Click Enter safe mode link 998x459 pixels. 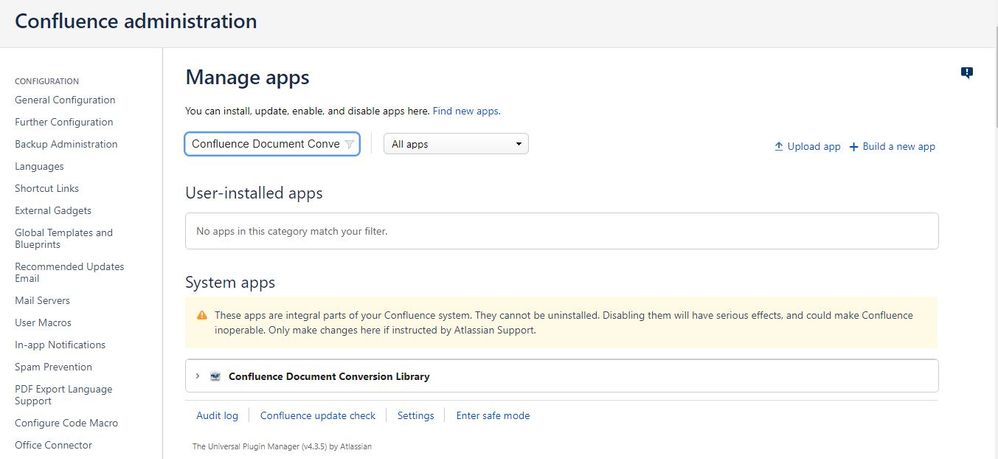(x=493, y=416)
